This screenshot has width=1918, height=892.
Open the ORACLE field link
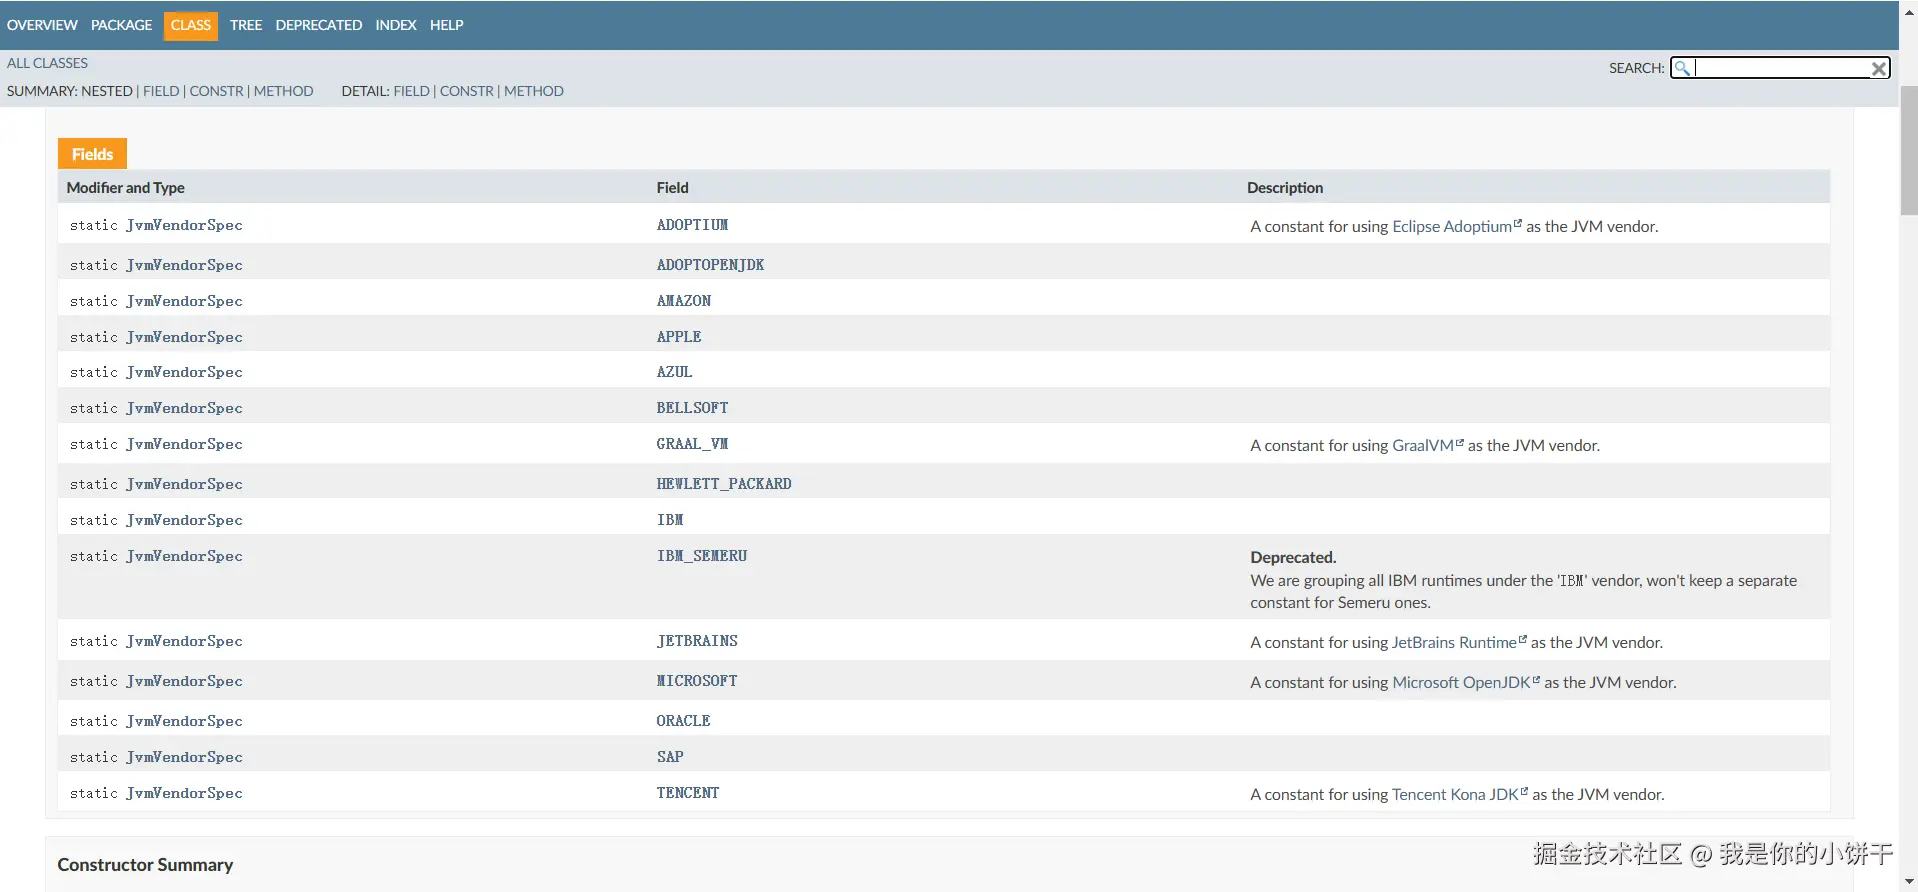pyautogui.click(x=683, y=721)
